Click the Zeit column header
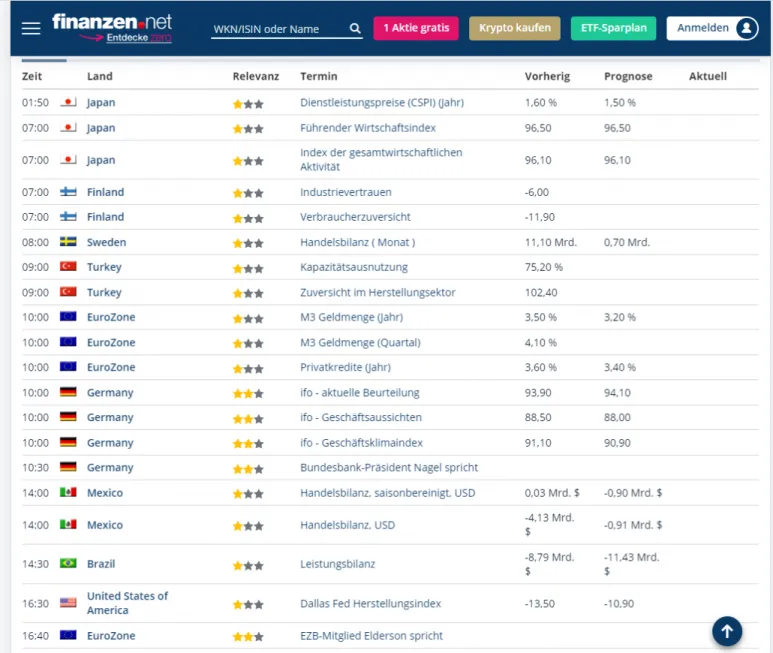The image size is (773, 653). coord(32,76)
